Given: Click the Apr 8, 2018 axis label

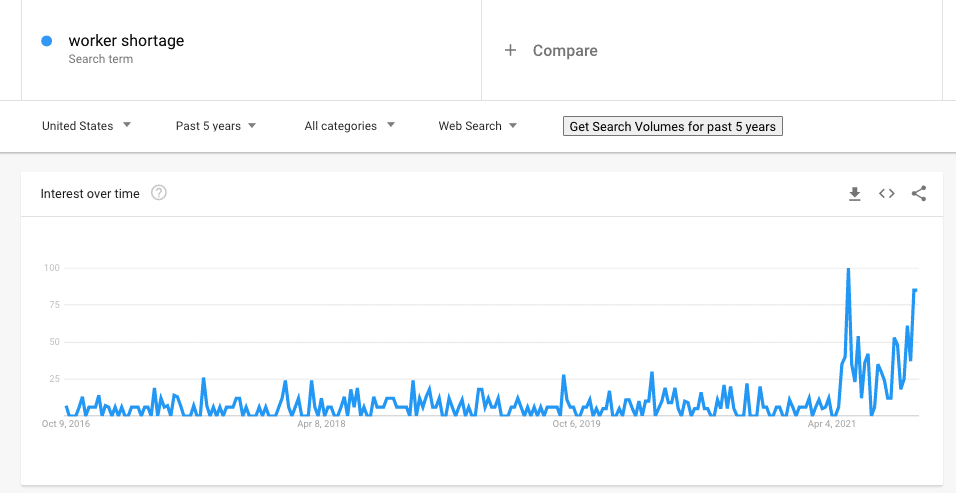Looking at the screenshot, I should point(321,424).
